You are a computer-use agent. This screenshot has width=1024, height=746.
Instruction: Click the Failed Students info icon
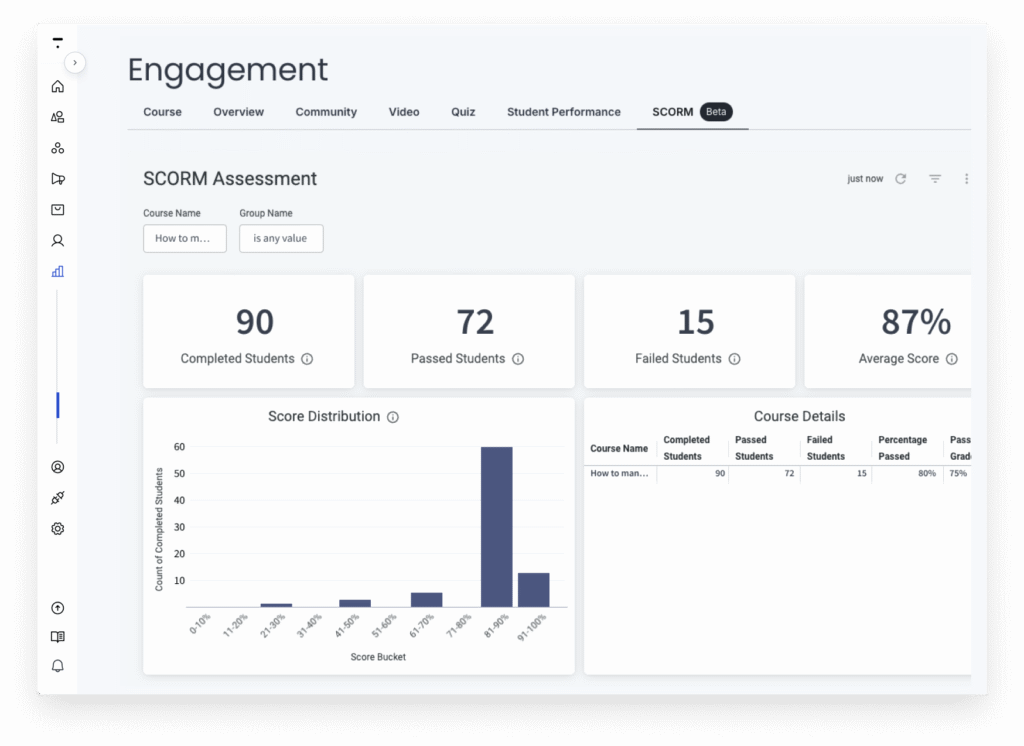(x=735, y=358)
